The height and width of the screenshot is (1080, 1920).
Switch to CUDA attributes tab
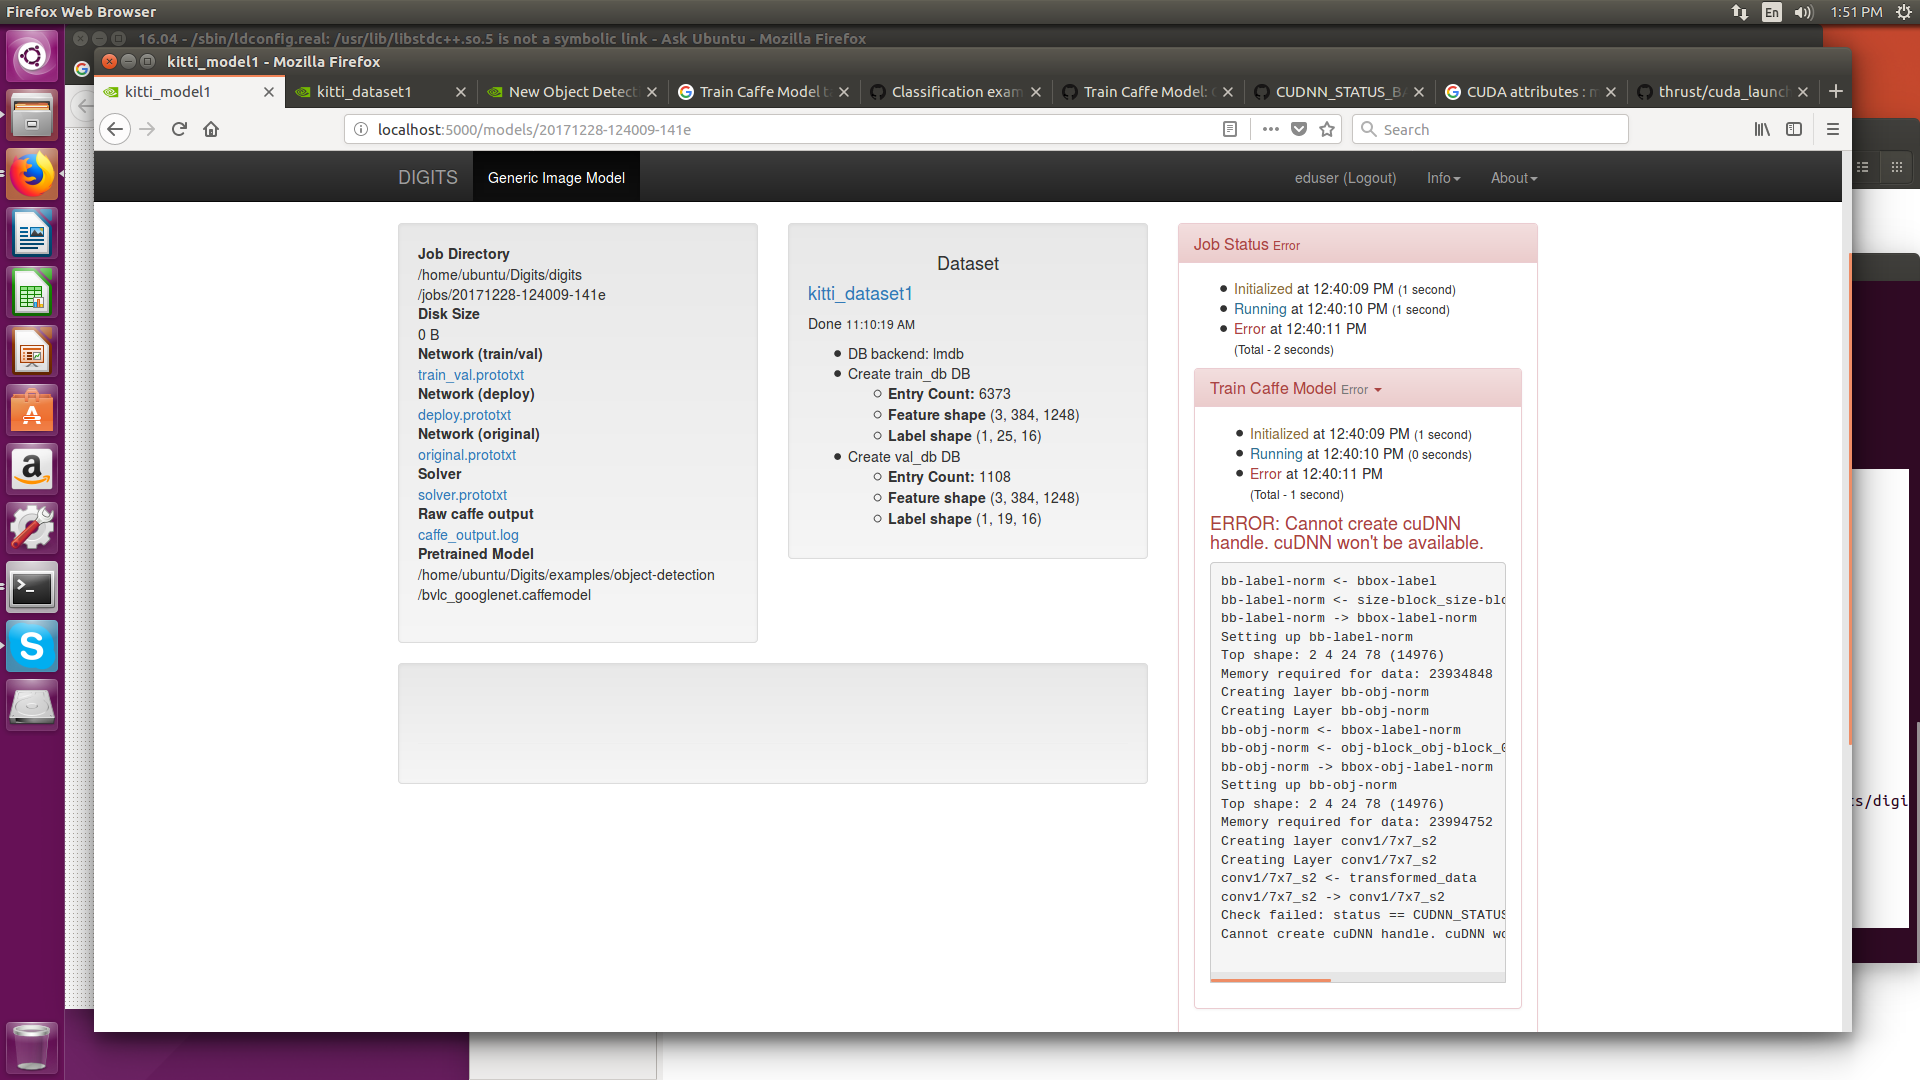tap(1521, 92)
